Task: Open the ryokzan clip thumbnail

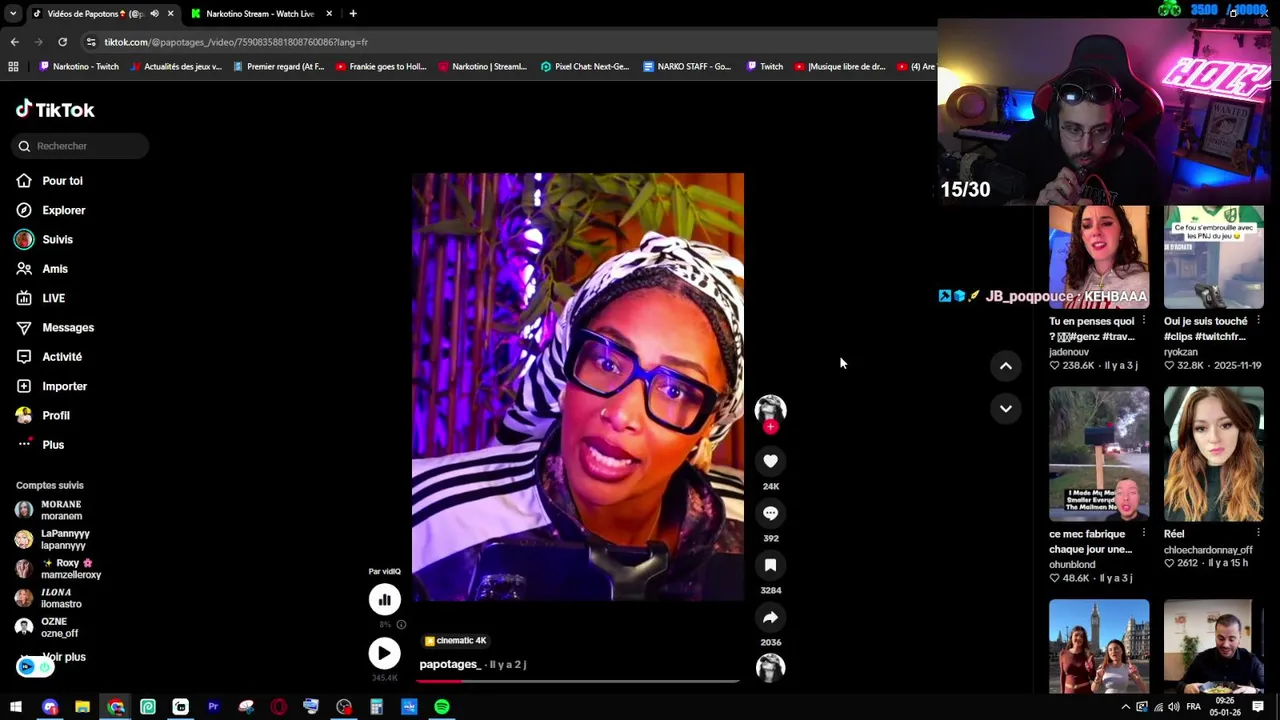Action: coord(1214,257)
